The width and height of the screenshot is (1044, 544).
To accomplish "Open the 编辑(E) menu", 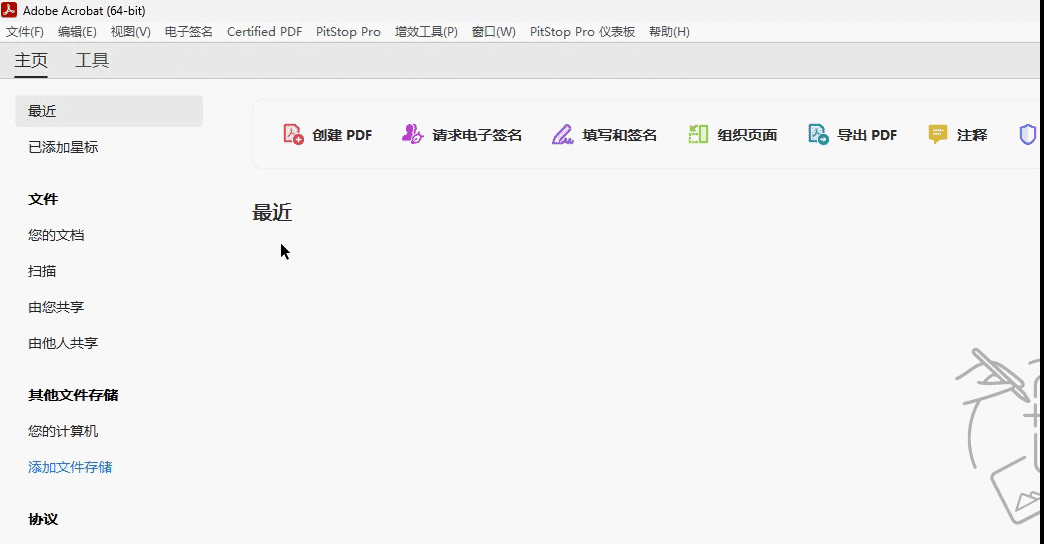I will coord(77,32).
